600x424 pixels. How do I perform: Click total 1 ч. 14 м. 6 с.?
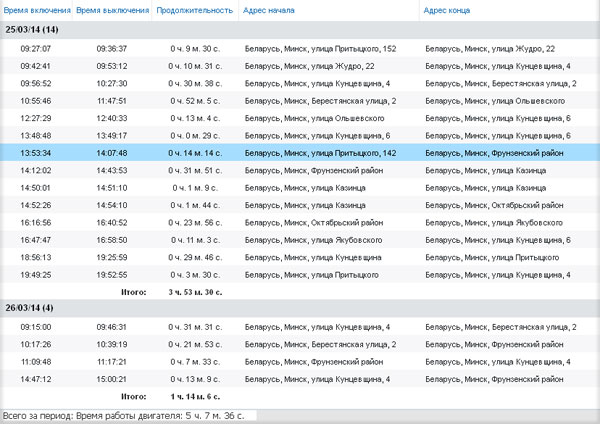pos(195,396)
